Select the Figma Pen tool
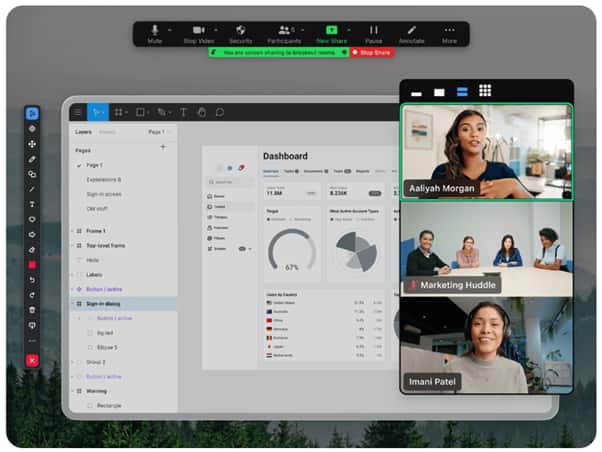This screenshot has width=602, height=452. tap(162, 112)
